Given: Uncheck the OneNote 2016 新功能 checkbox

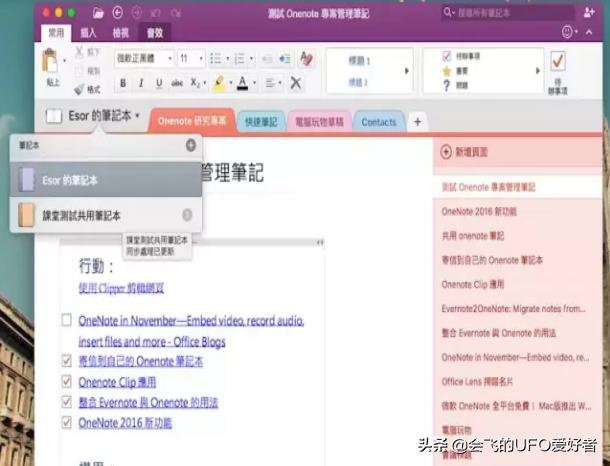Looking at the screenshot, I should (67, 422).
